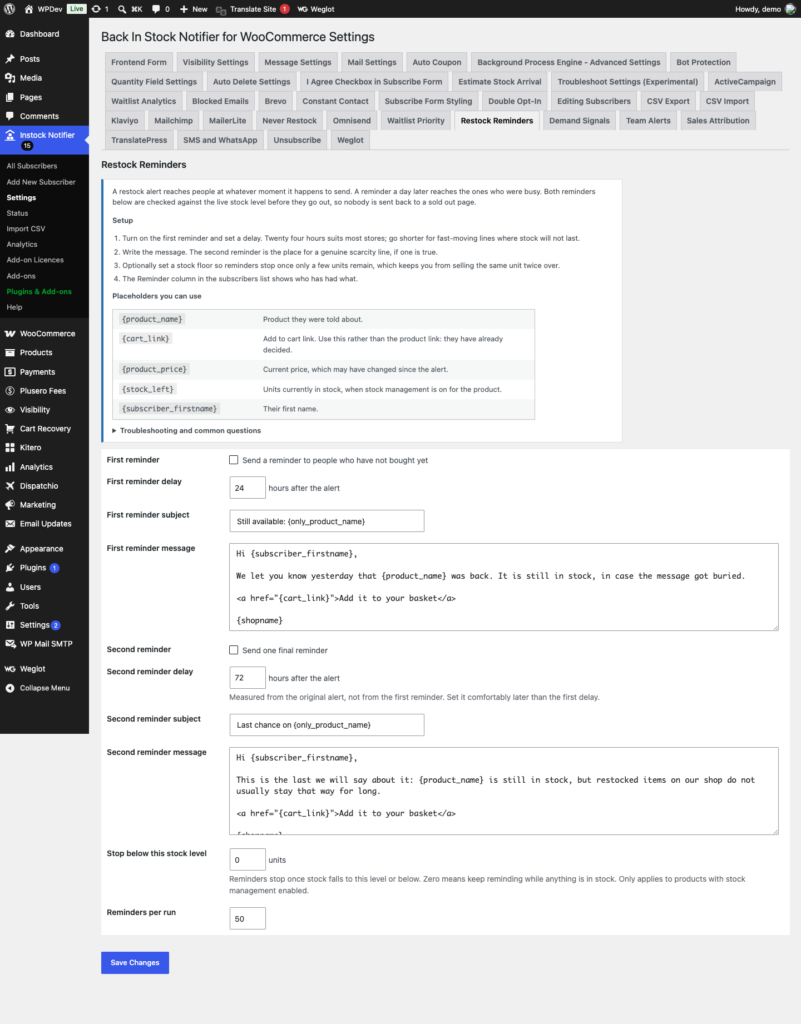
Task: Switch to Waitlist Analytics tab
Action: [x=144, y=101]
